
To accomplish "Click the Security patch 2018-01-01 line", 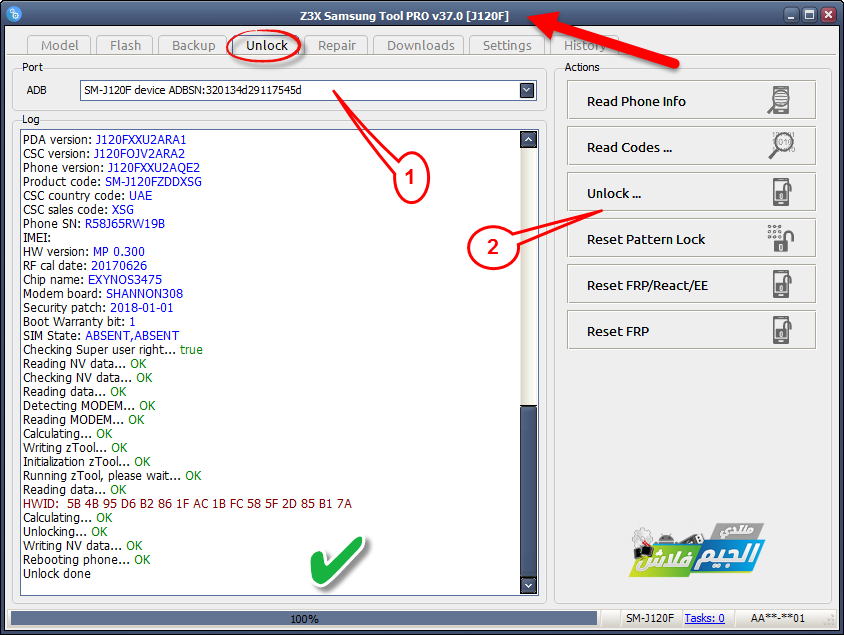I will (x=98, y=308).
